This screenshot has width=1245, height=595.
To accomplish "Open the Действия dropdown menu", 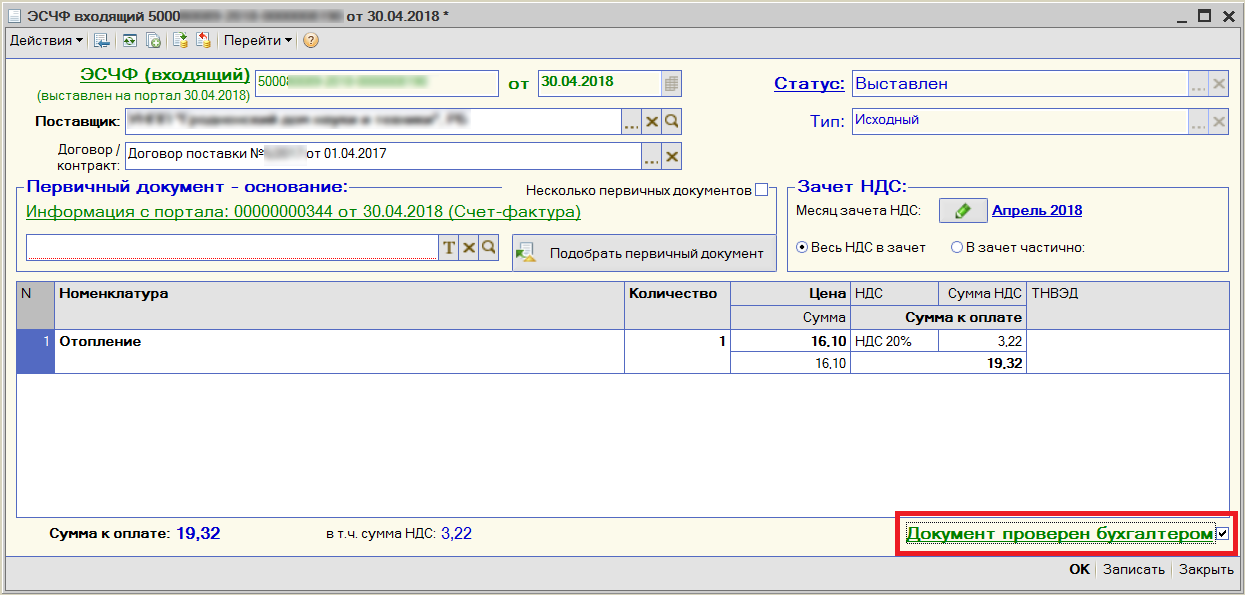I will pyautogui.click(x=46, y=41).
